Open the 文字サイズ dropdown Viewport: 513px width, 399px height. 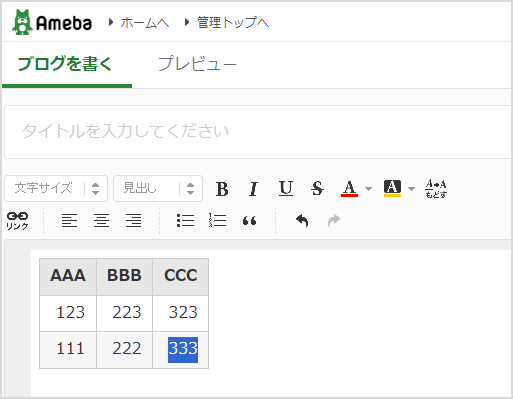click(56, 188)
